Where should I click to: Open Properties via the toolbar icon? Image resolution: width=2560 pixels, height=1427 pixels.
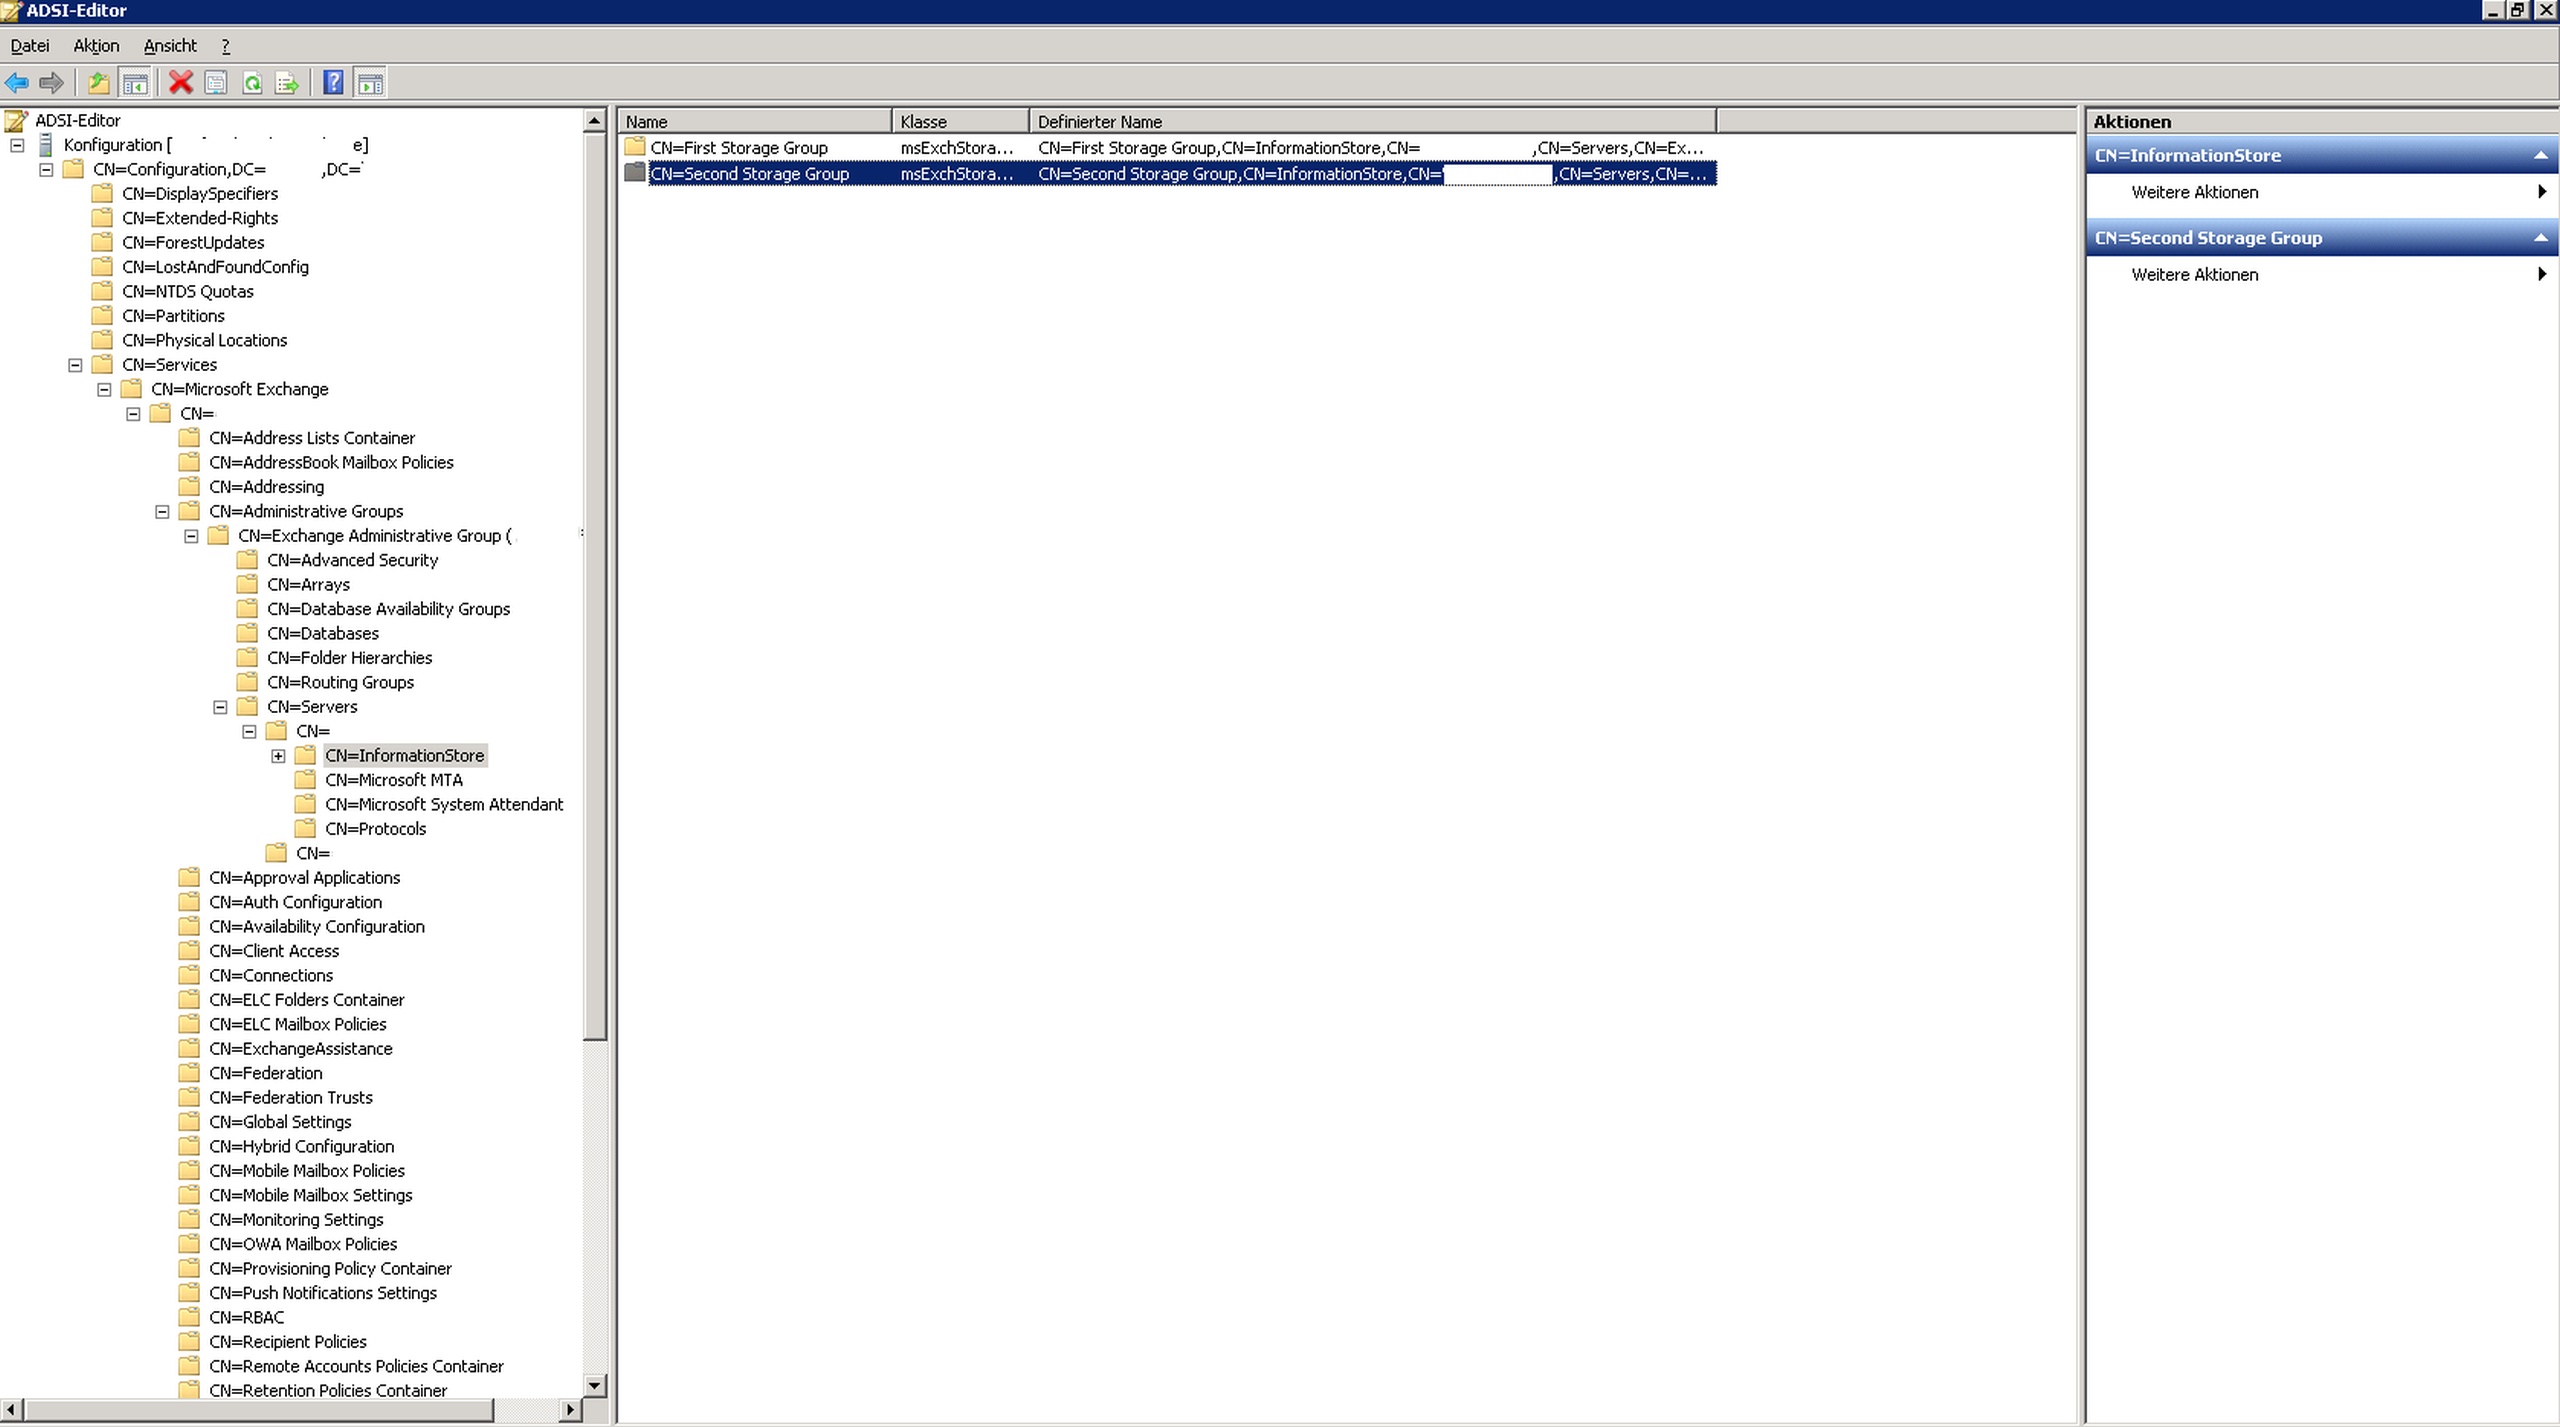coord(215,83)
